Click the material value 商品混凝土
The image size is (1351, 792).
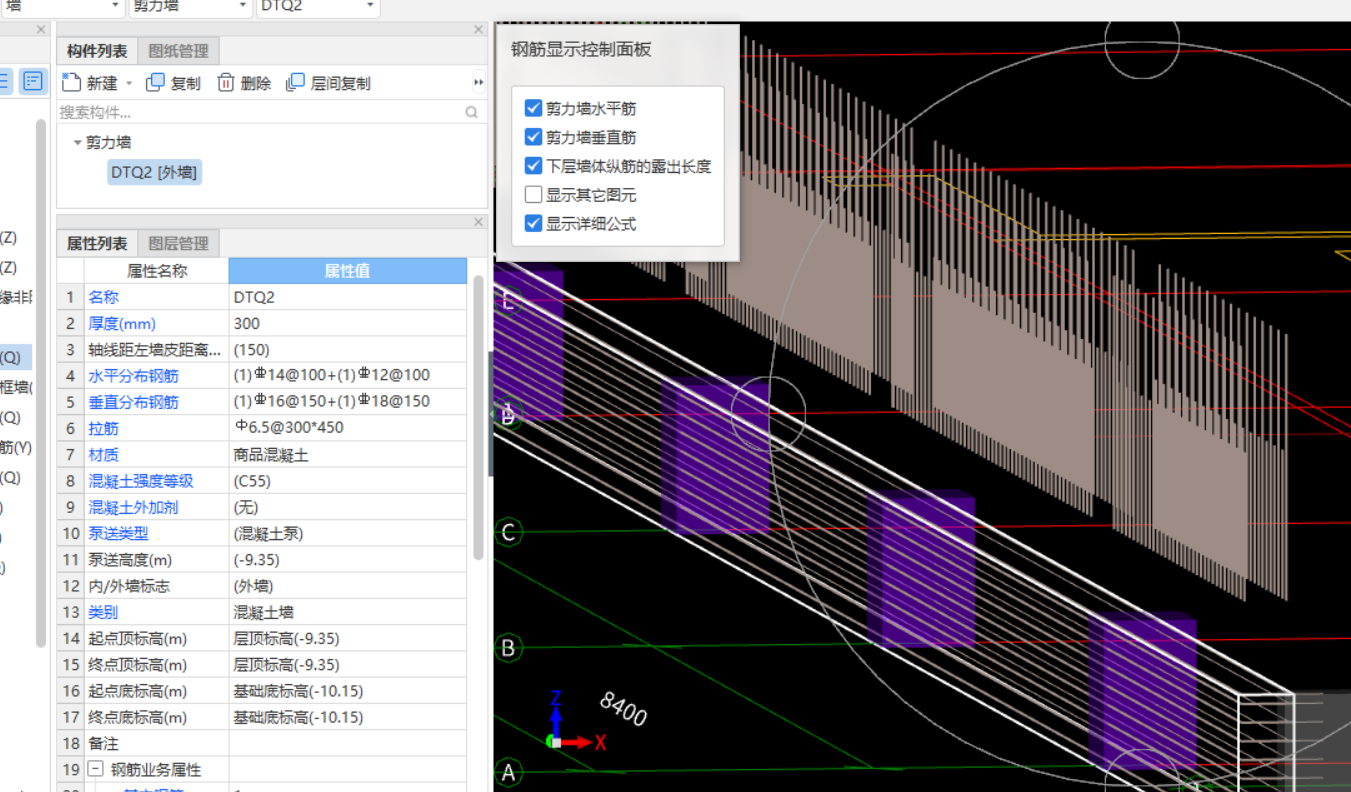(348, 455)
